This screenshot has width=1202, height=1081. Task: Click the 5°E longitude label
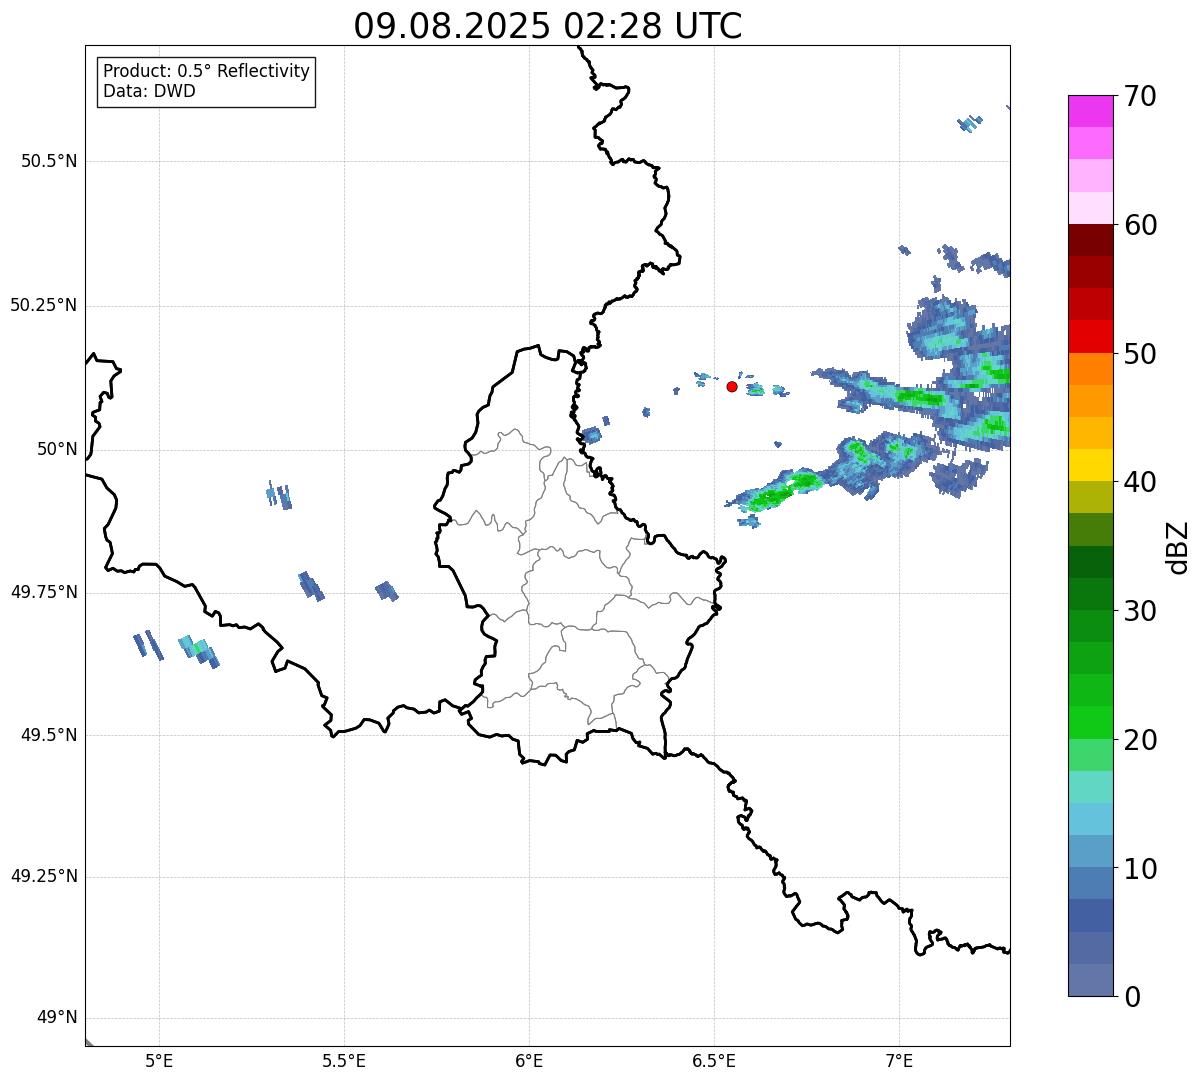159,1061
